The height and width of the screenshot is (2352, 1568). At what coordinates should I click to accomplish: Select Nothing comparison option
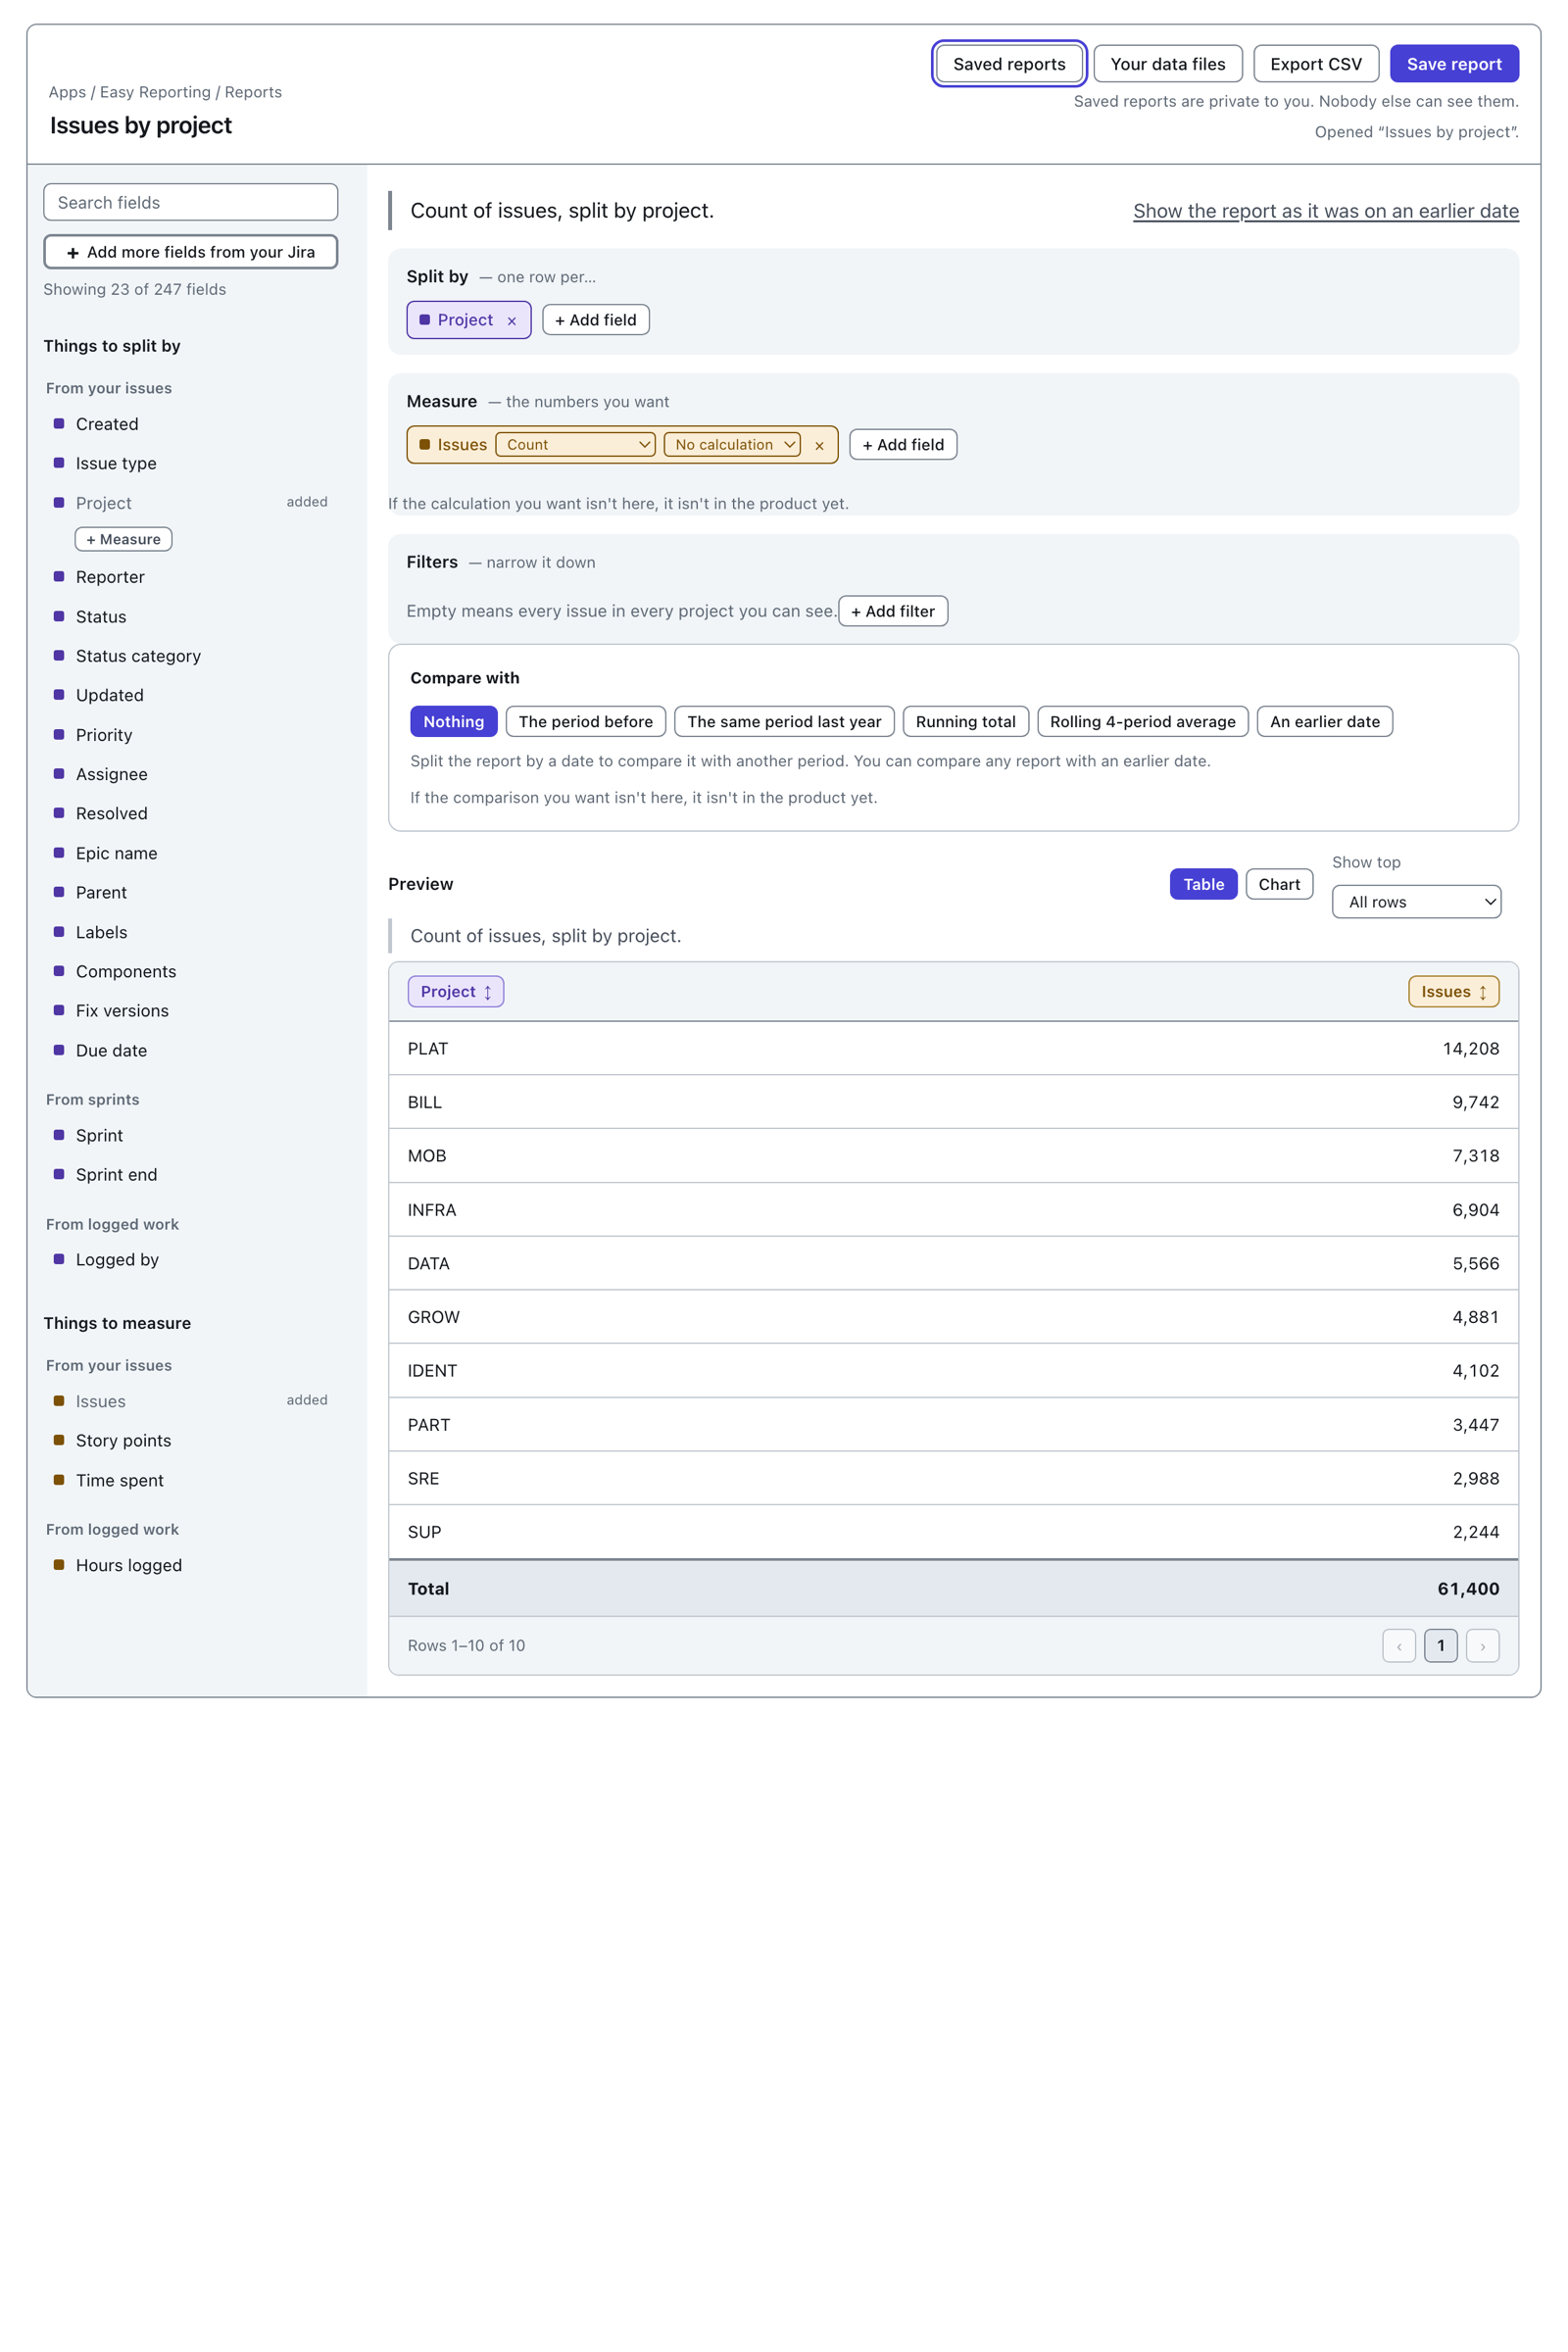[x=453, y=722]
